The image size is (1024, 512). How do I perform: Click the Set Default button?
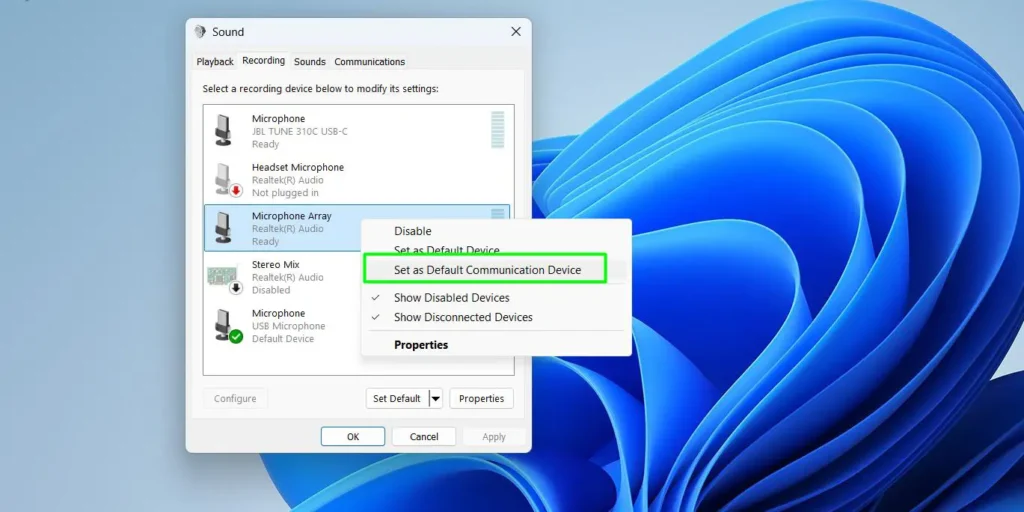397,398
